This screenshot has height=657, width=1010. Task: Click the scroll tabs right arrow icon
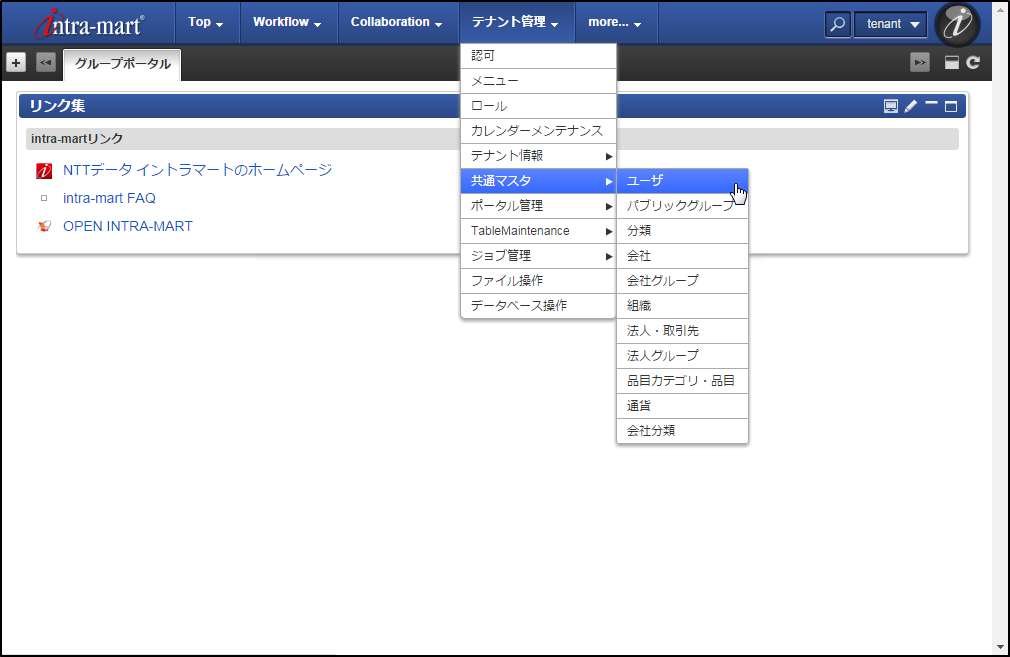[x=919, y=62]
